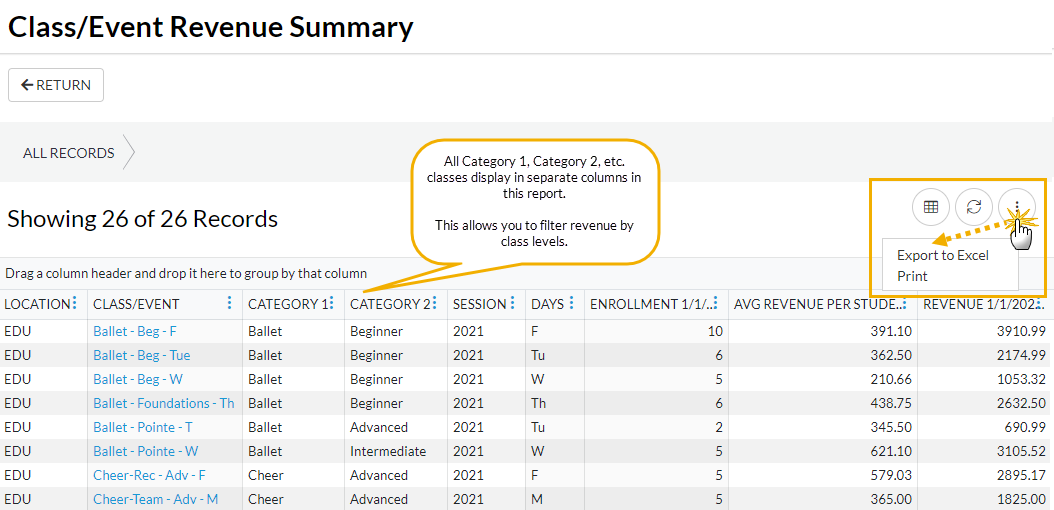Select Print from the options menu
This screenshot has width=1054, height=510.
click(912, 276)
